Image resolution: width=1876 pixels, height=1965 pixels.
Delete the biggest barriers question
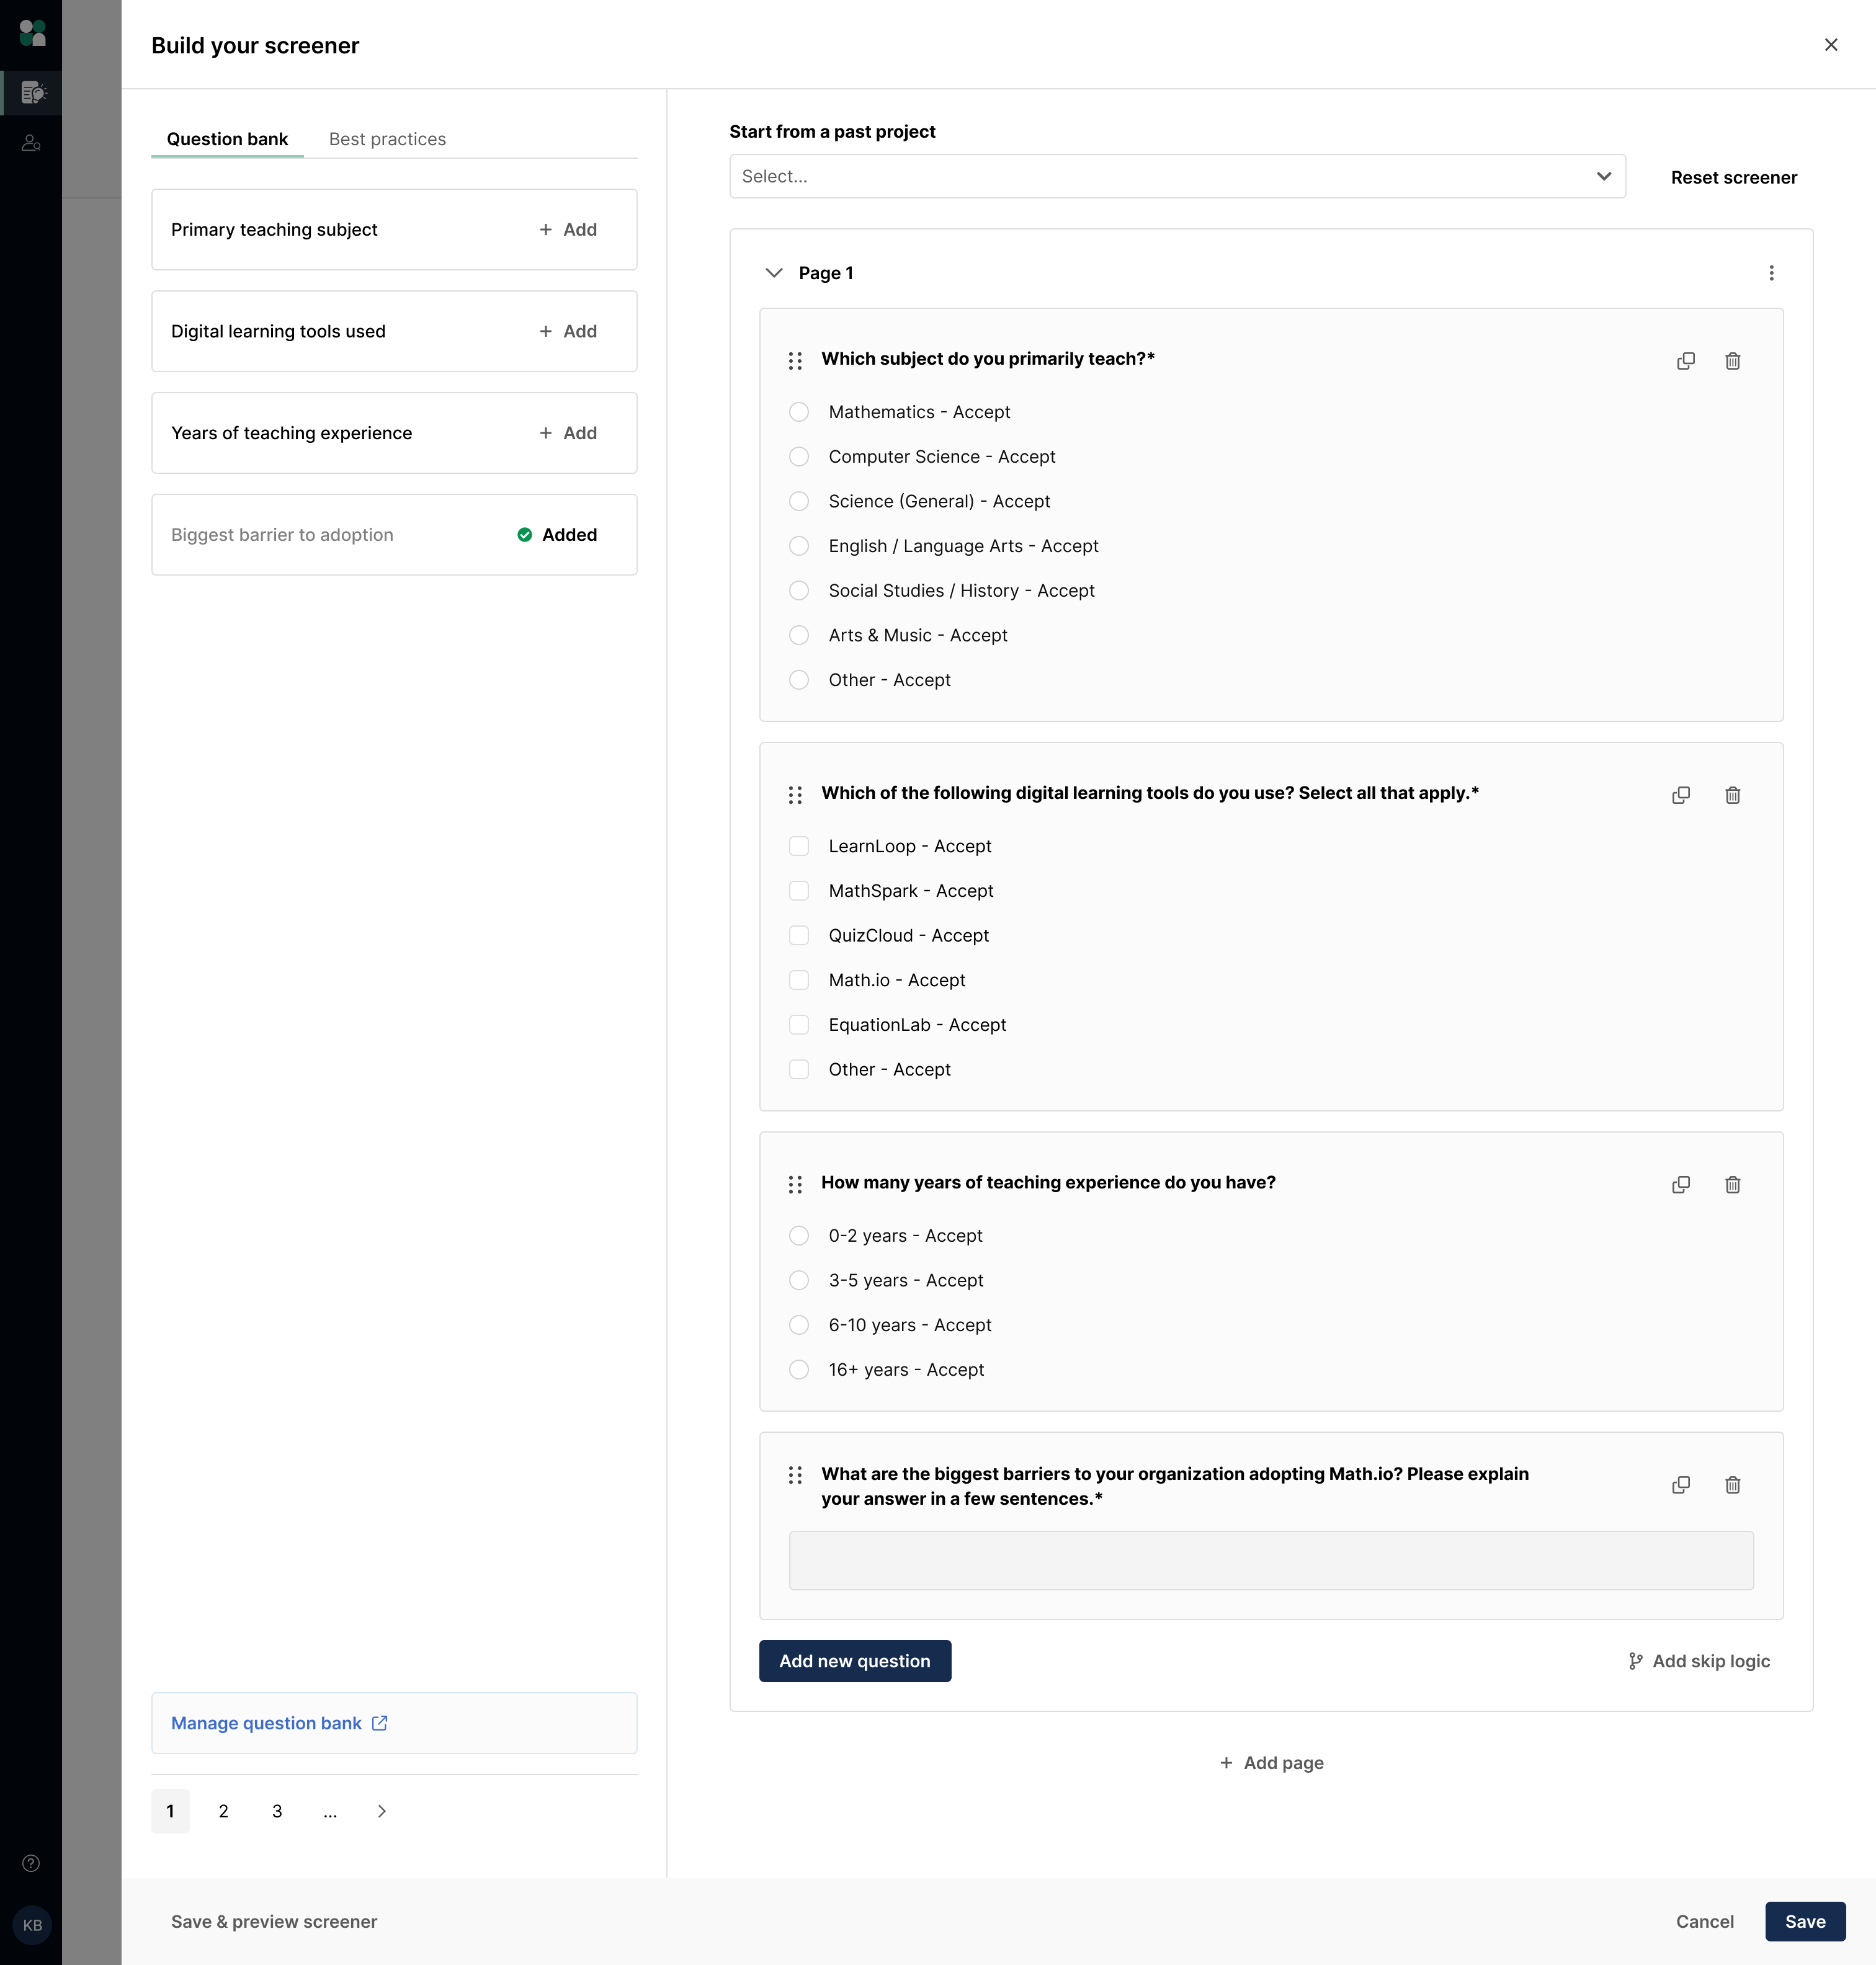pyautogui.click(x=1732, y=1485)
